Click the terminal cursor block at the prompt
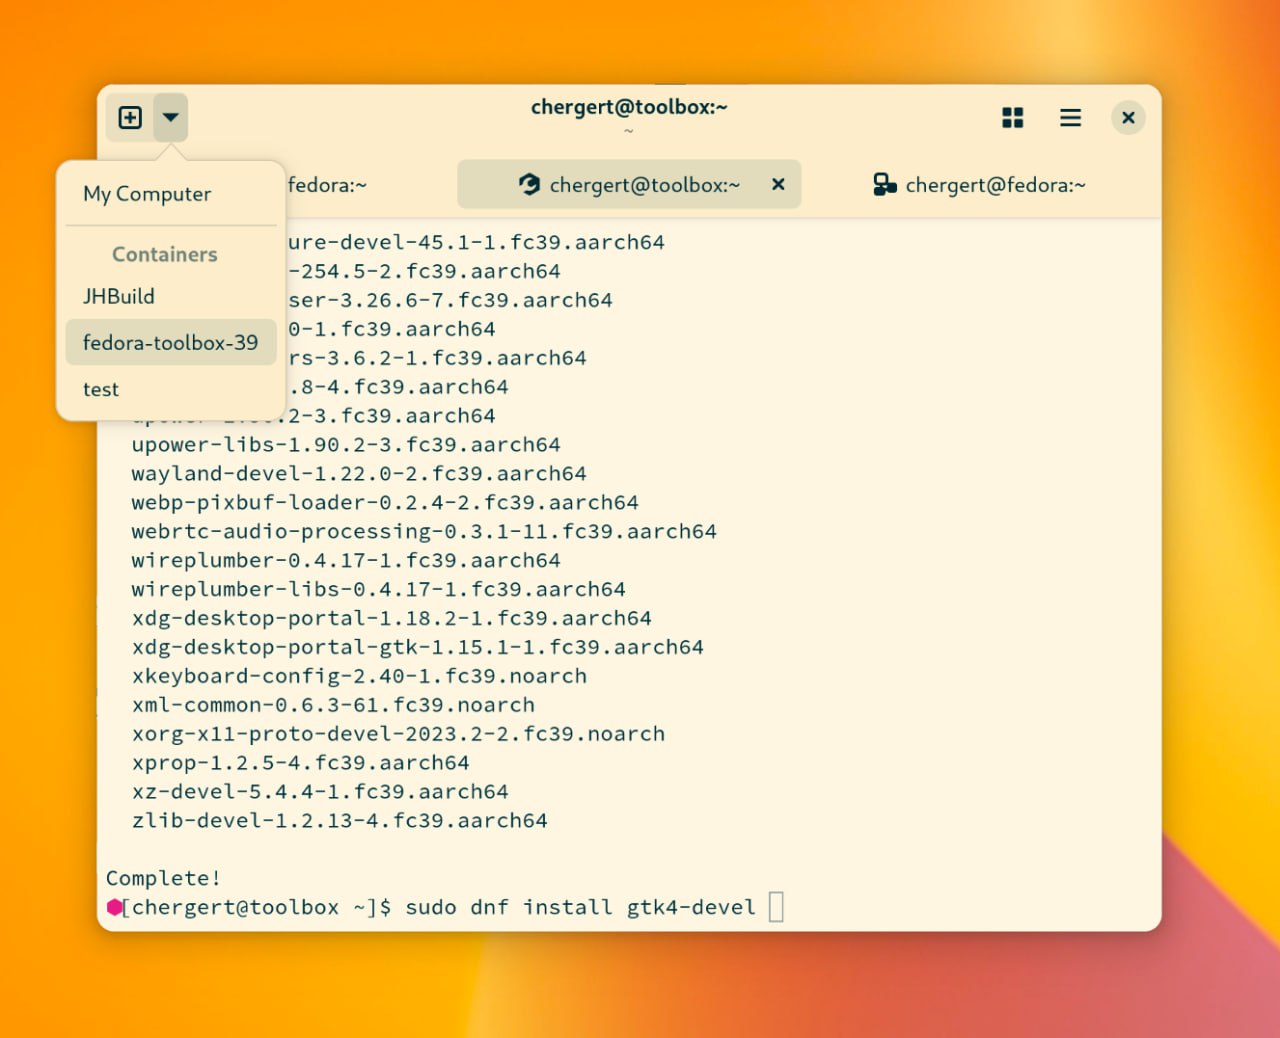This screenshot has width=1280, height=1038. pyautogui.click(x=776, y=907)
